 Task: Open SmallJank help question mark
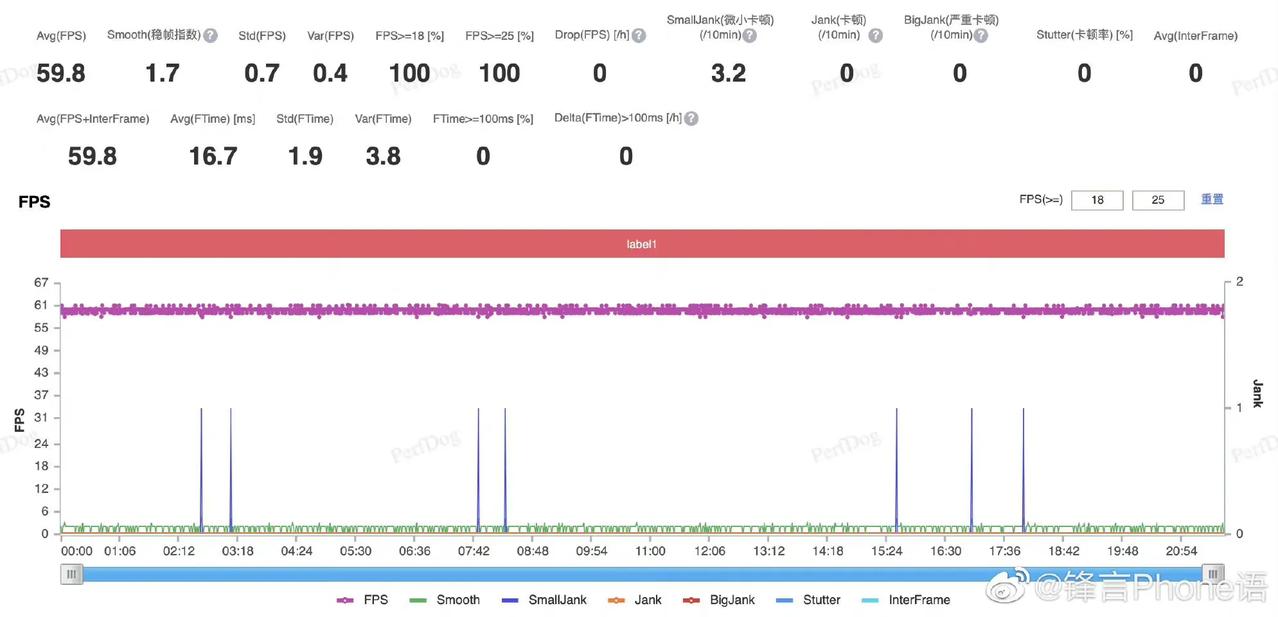coord(749,35)
